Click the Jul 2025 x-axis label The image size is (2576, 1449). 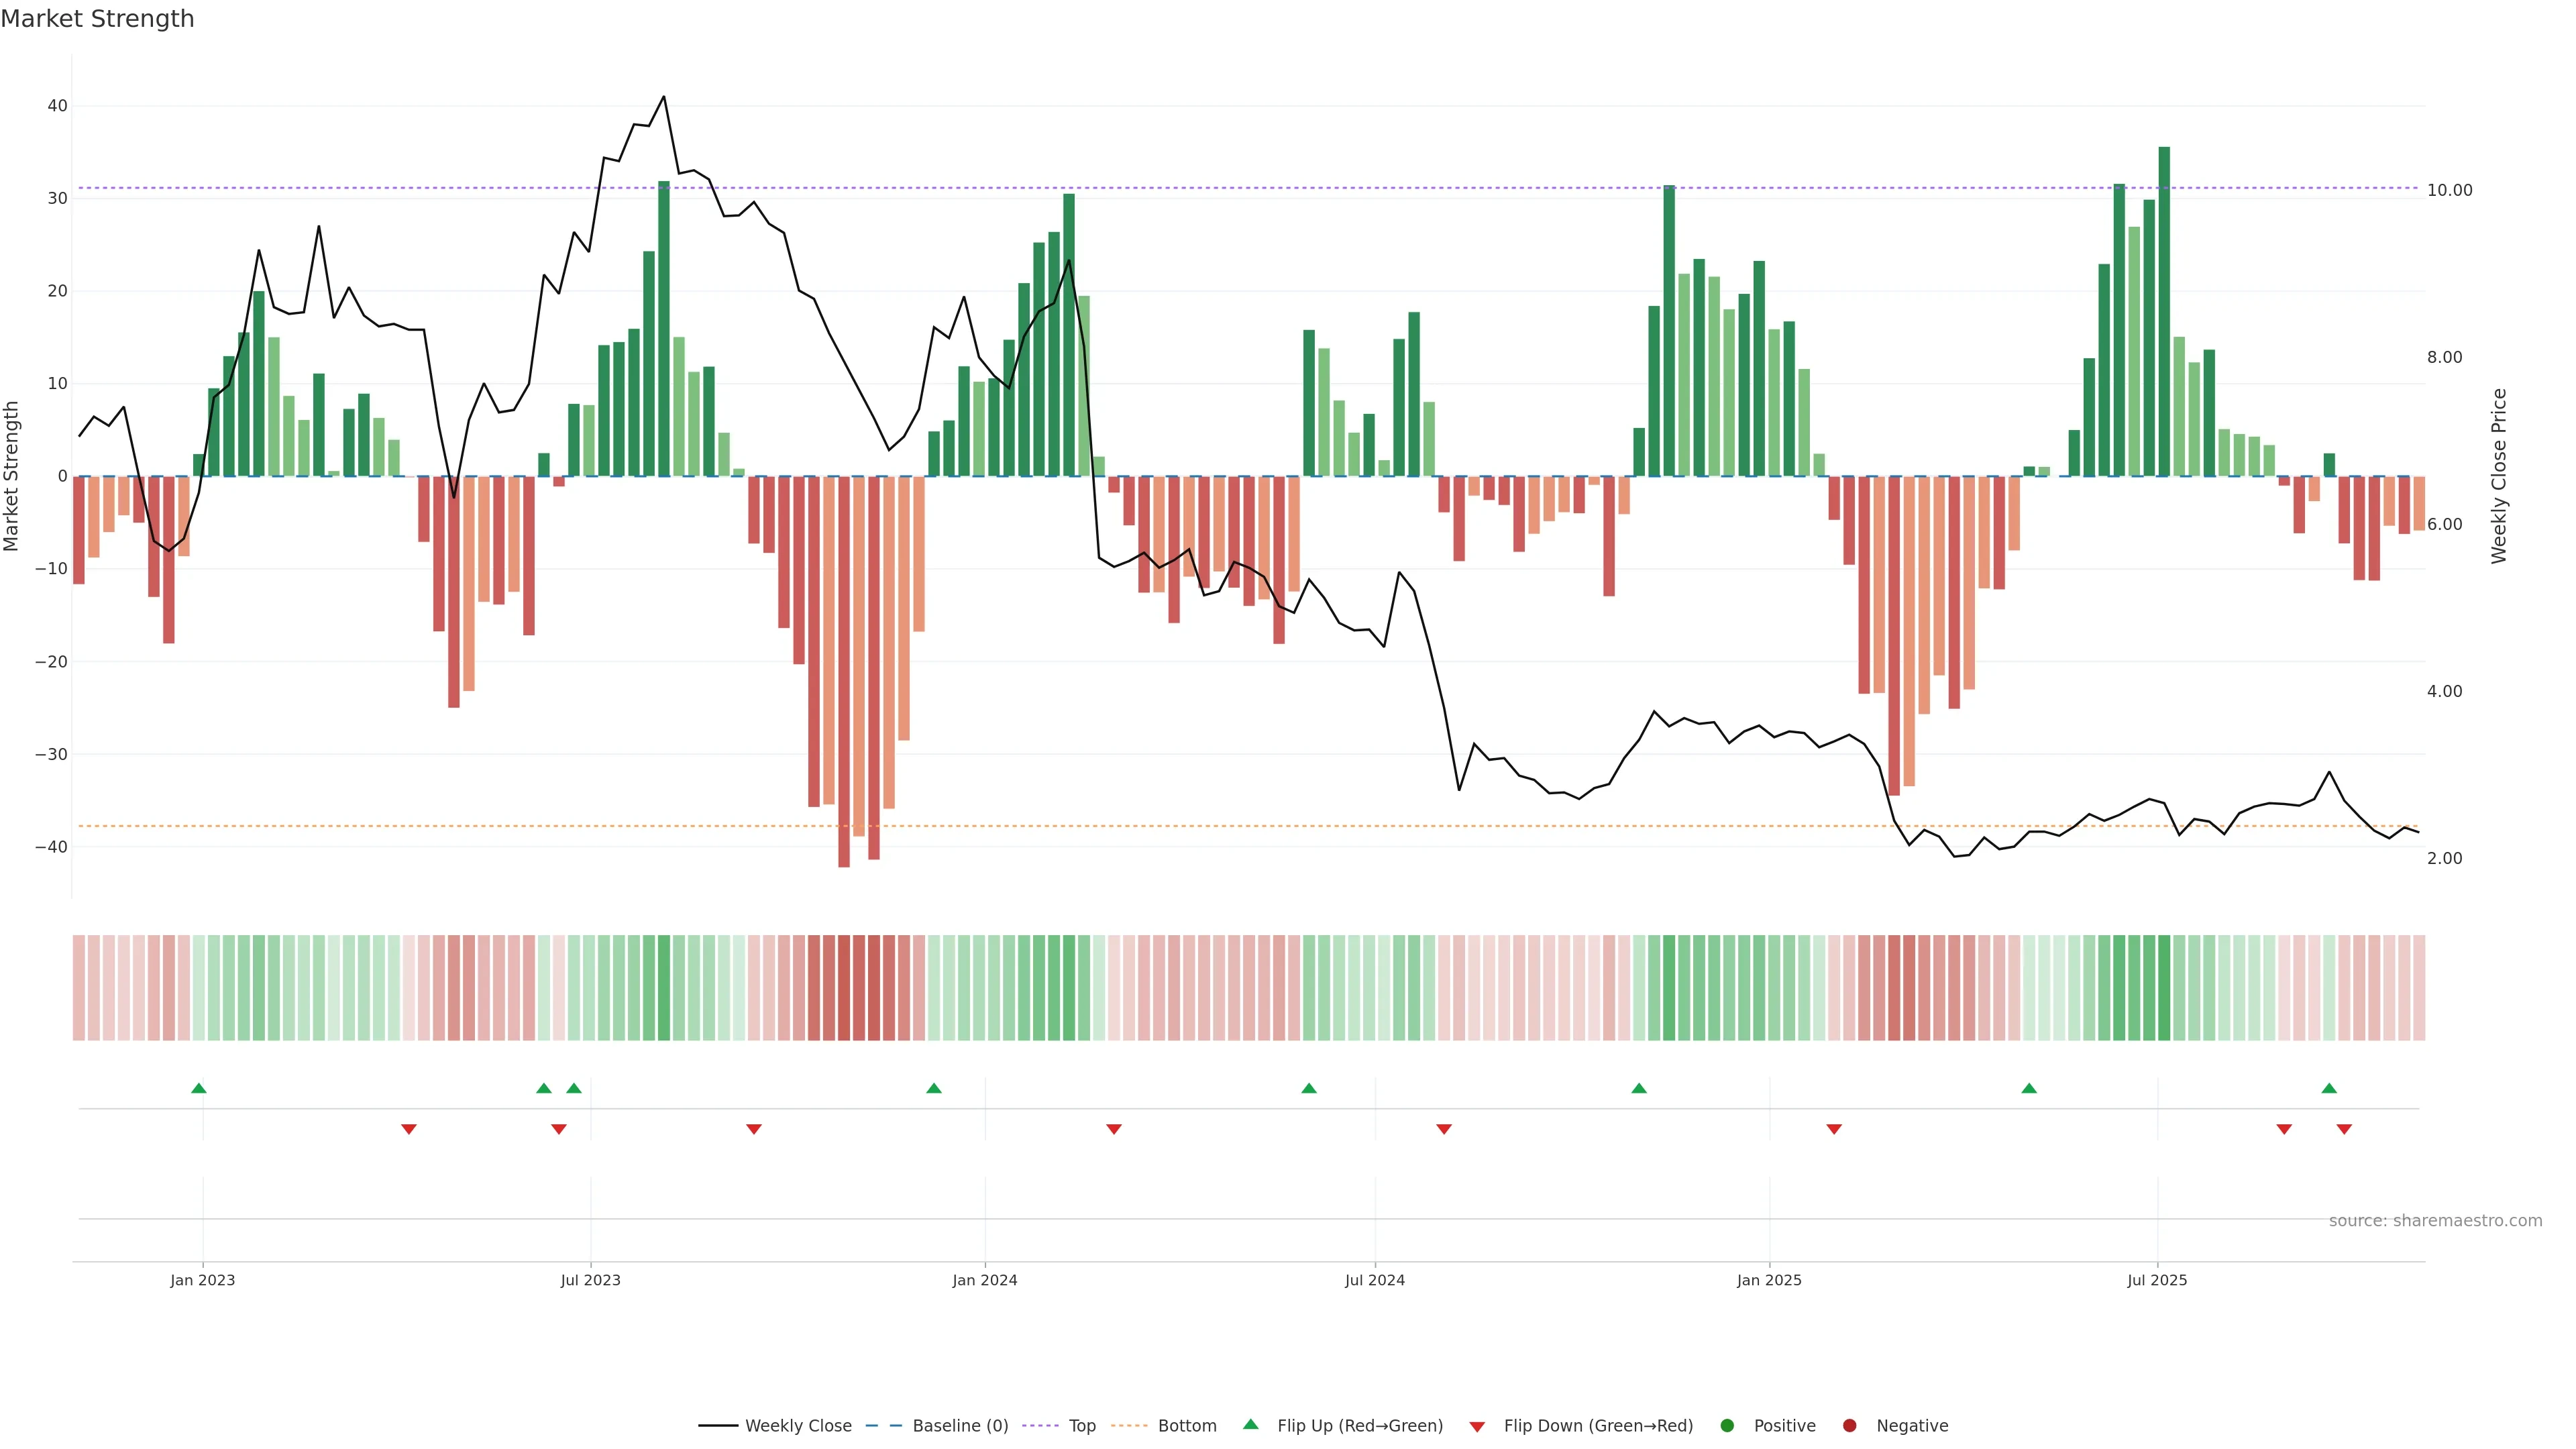[2157, 1280]
